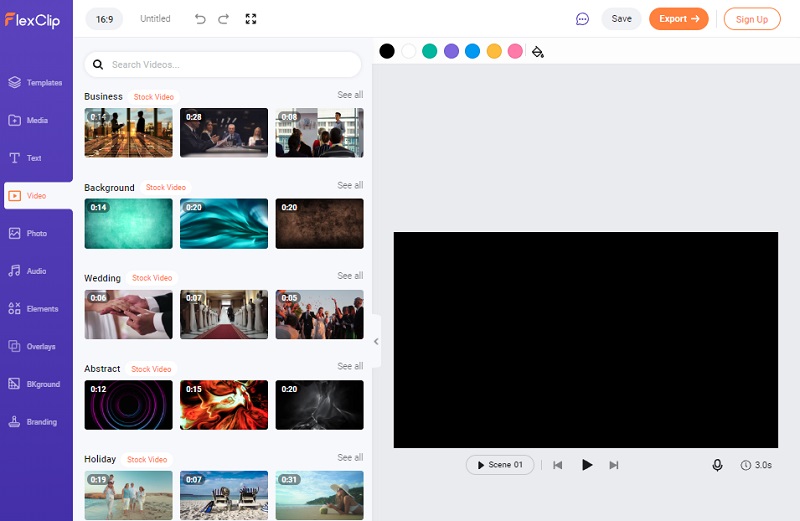Select the teal Background video thumbnail

point(128,223)
